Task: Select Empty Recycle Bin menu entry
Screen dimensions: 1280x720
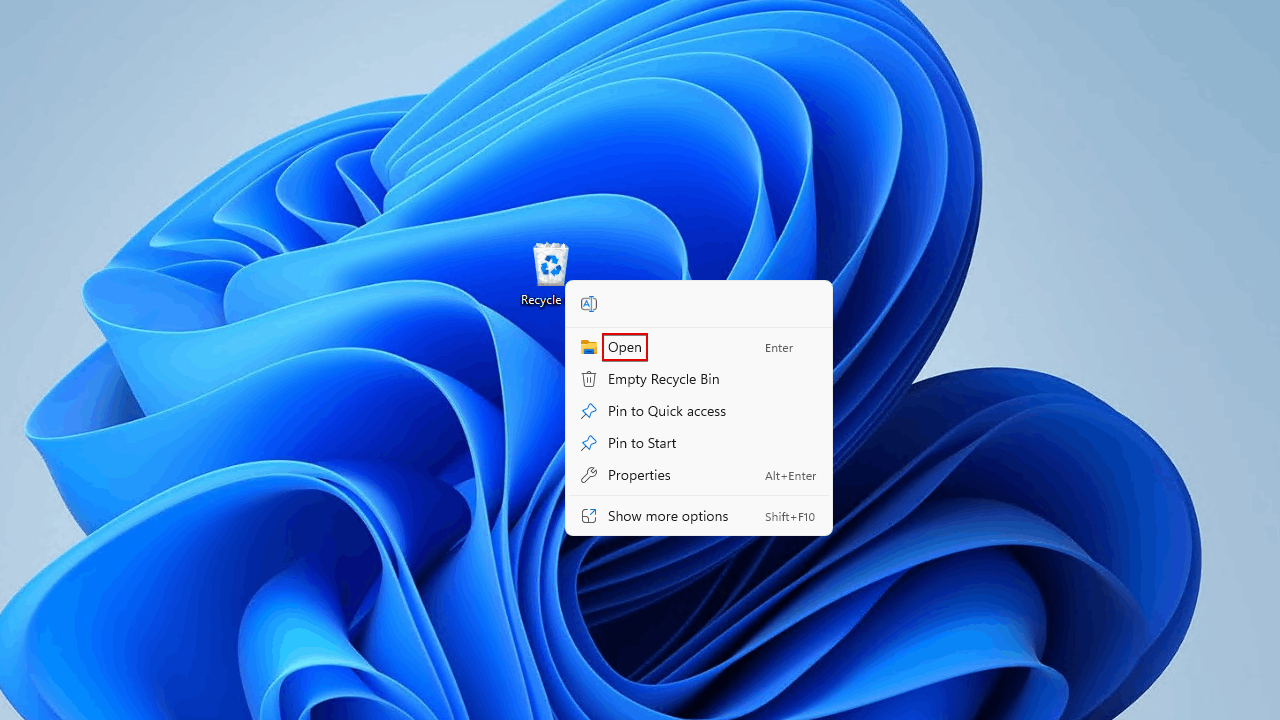Action: (699, 379)
